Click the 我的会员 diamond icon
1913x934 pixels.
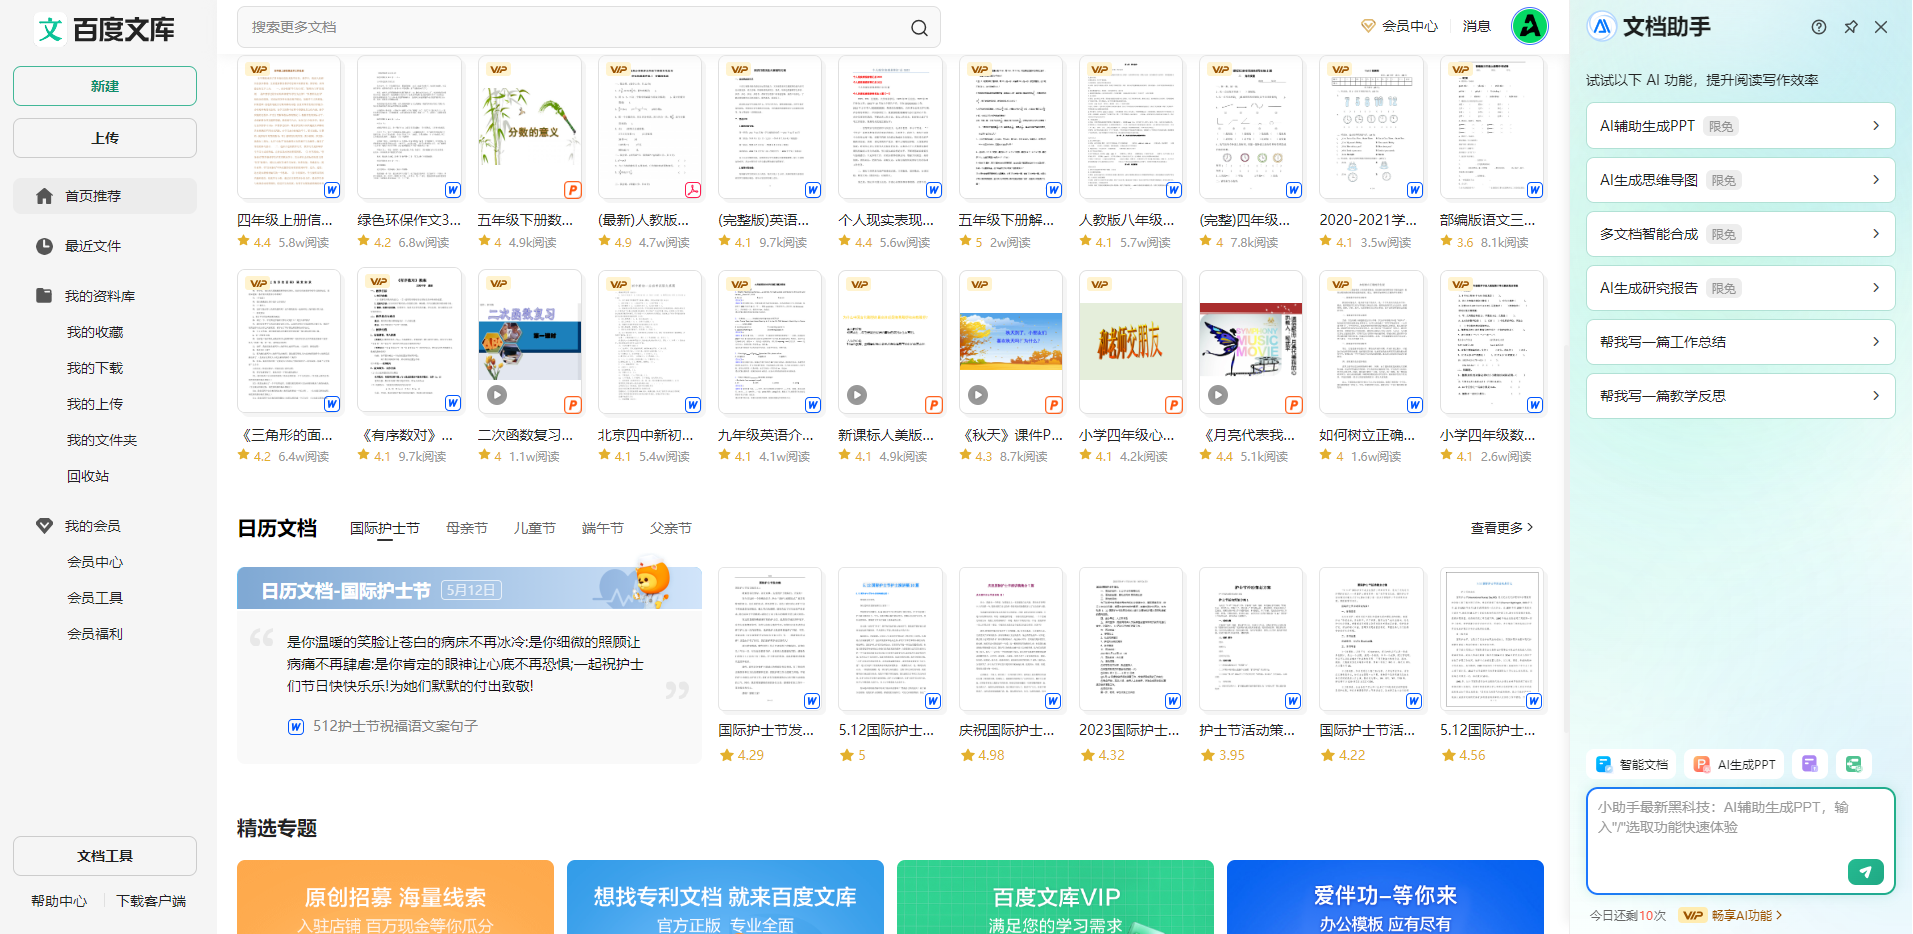[x=44, y=526]
